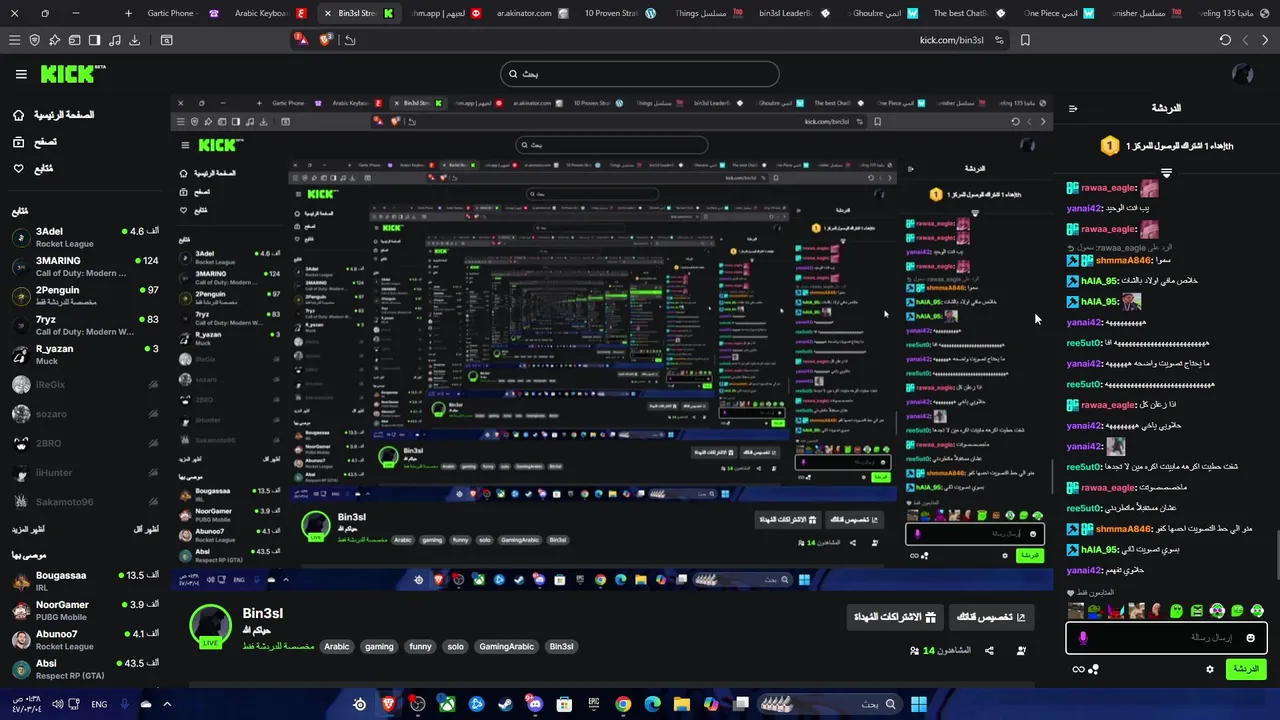This screenshot has width=1280, height=720.
Task: Open 7ryz channel in sidebar
Action: coord(85,325)
